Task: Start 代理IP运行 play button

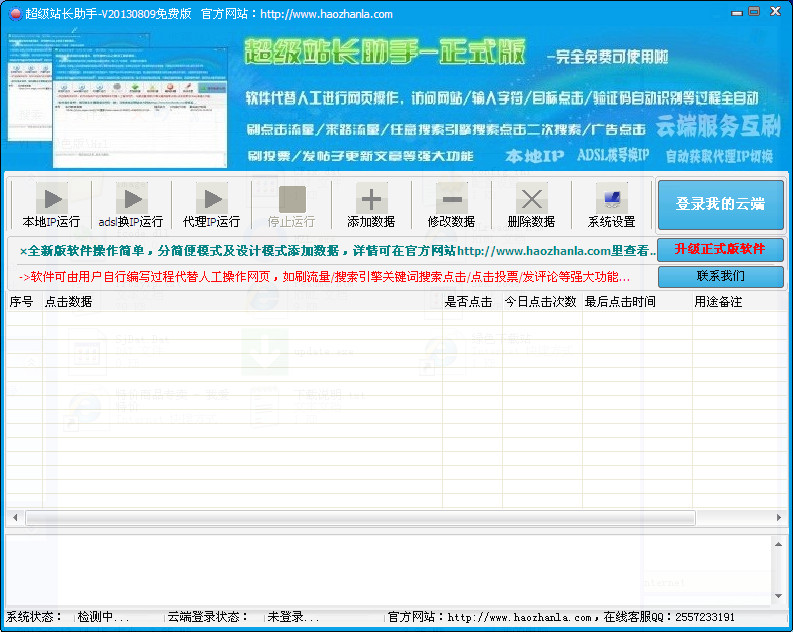Action: tap(211, 198)
